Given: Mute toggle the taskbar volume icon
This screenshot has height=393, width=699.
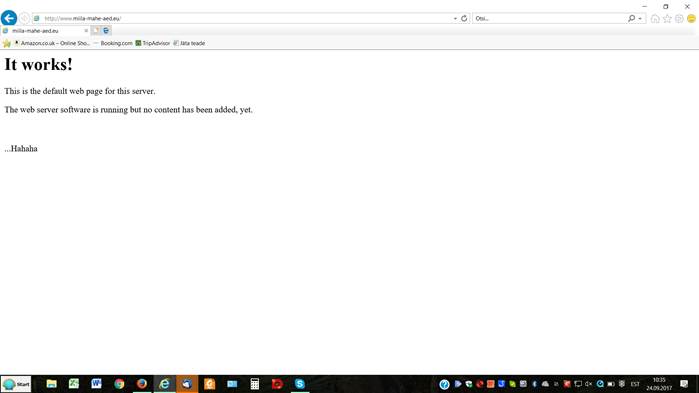Looking at the screenshot, I should (x=588, y=384).
